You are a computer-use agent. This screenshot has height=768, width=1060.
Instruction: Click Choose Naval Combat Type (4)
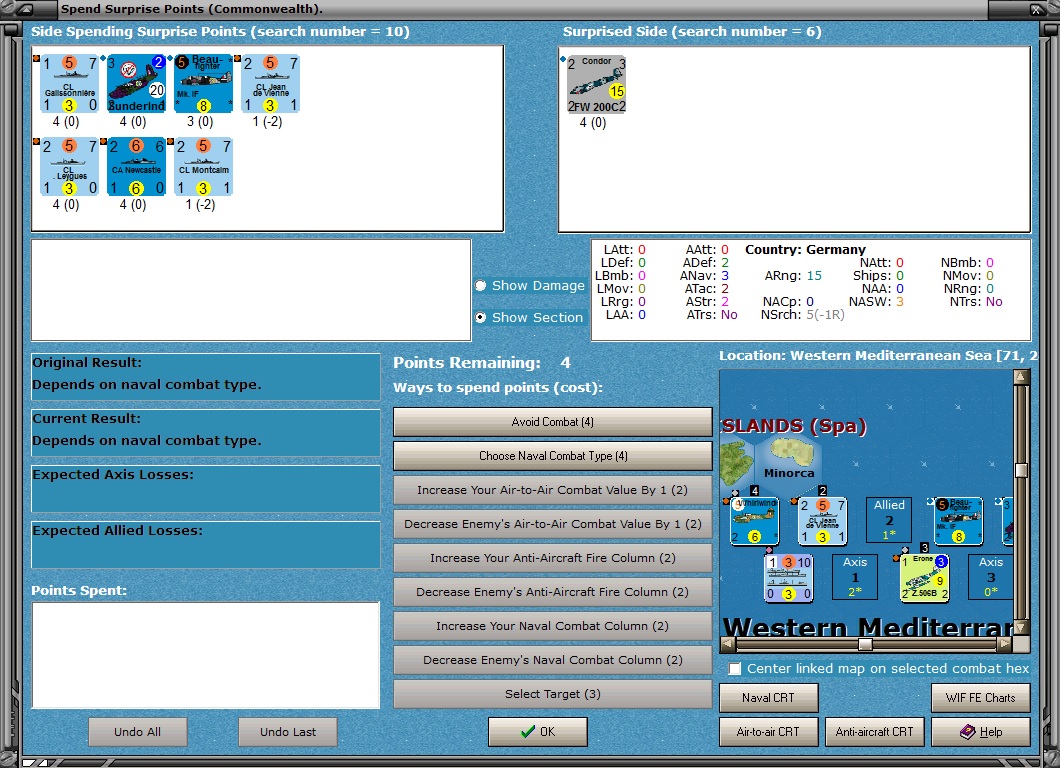click(552, 456)
